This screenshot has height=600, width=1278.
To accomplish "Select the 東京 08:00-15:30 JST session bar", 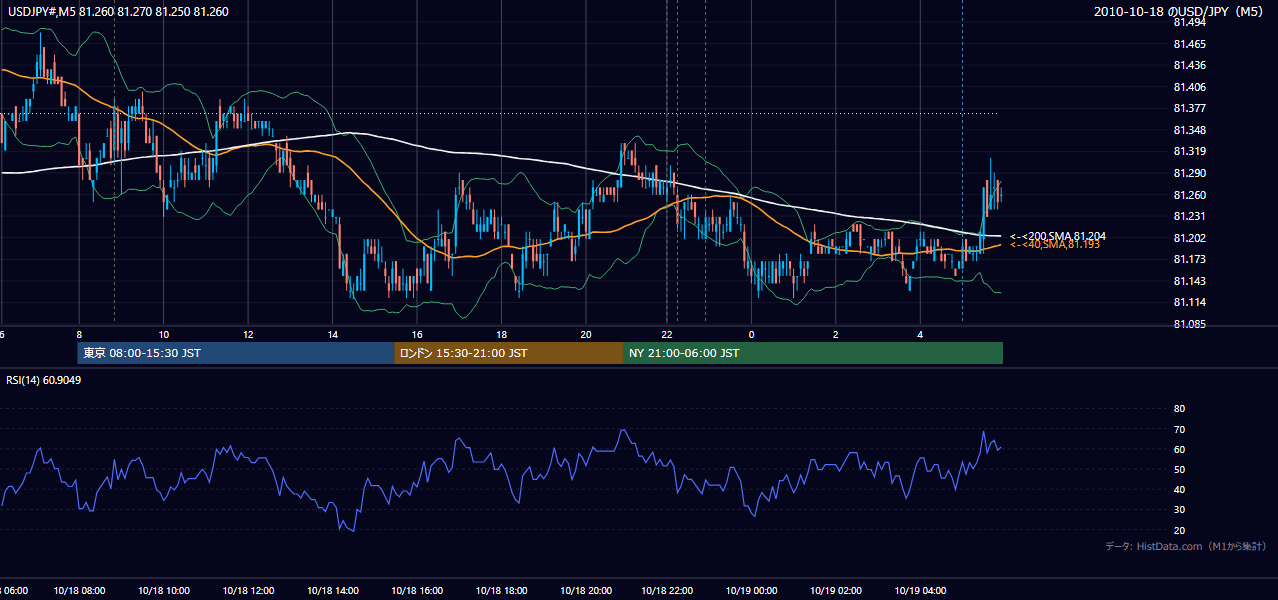I will (x=236, y=353).
